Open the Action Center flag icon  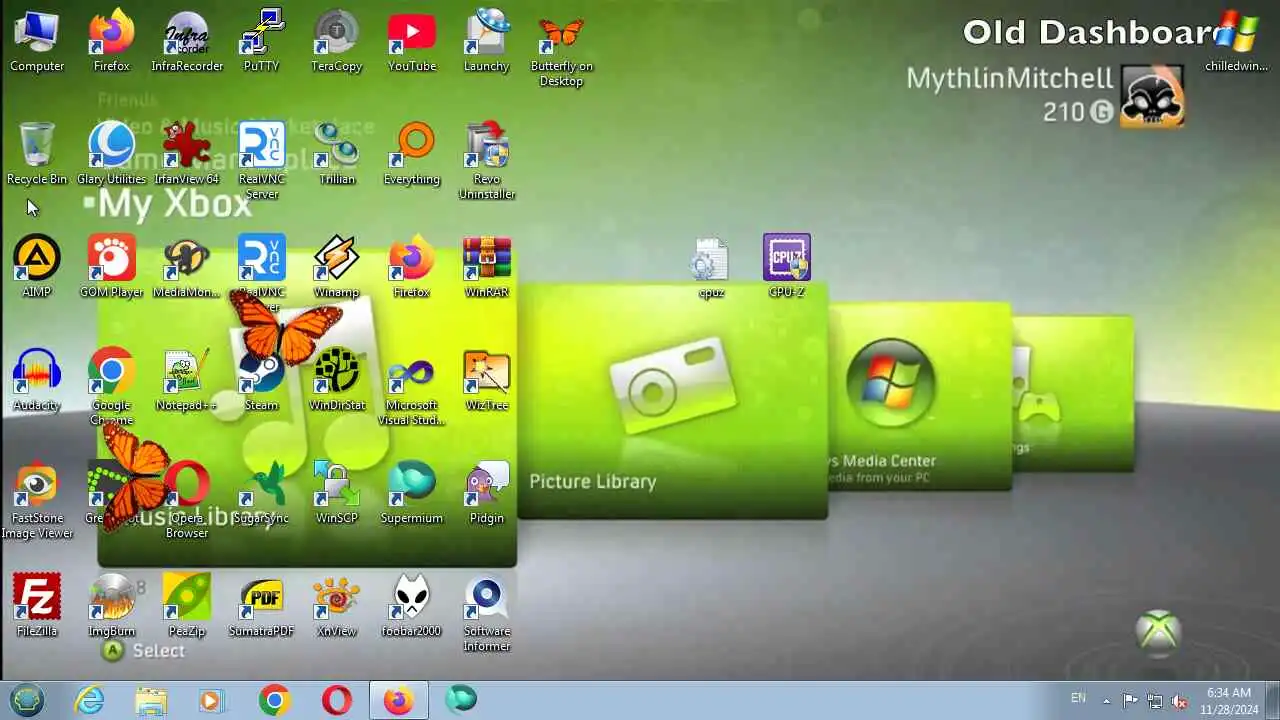tap(1130, 701)
